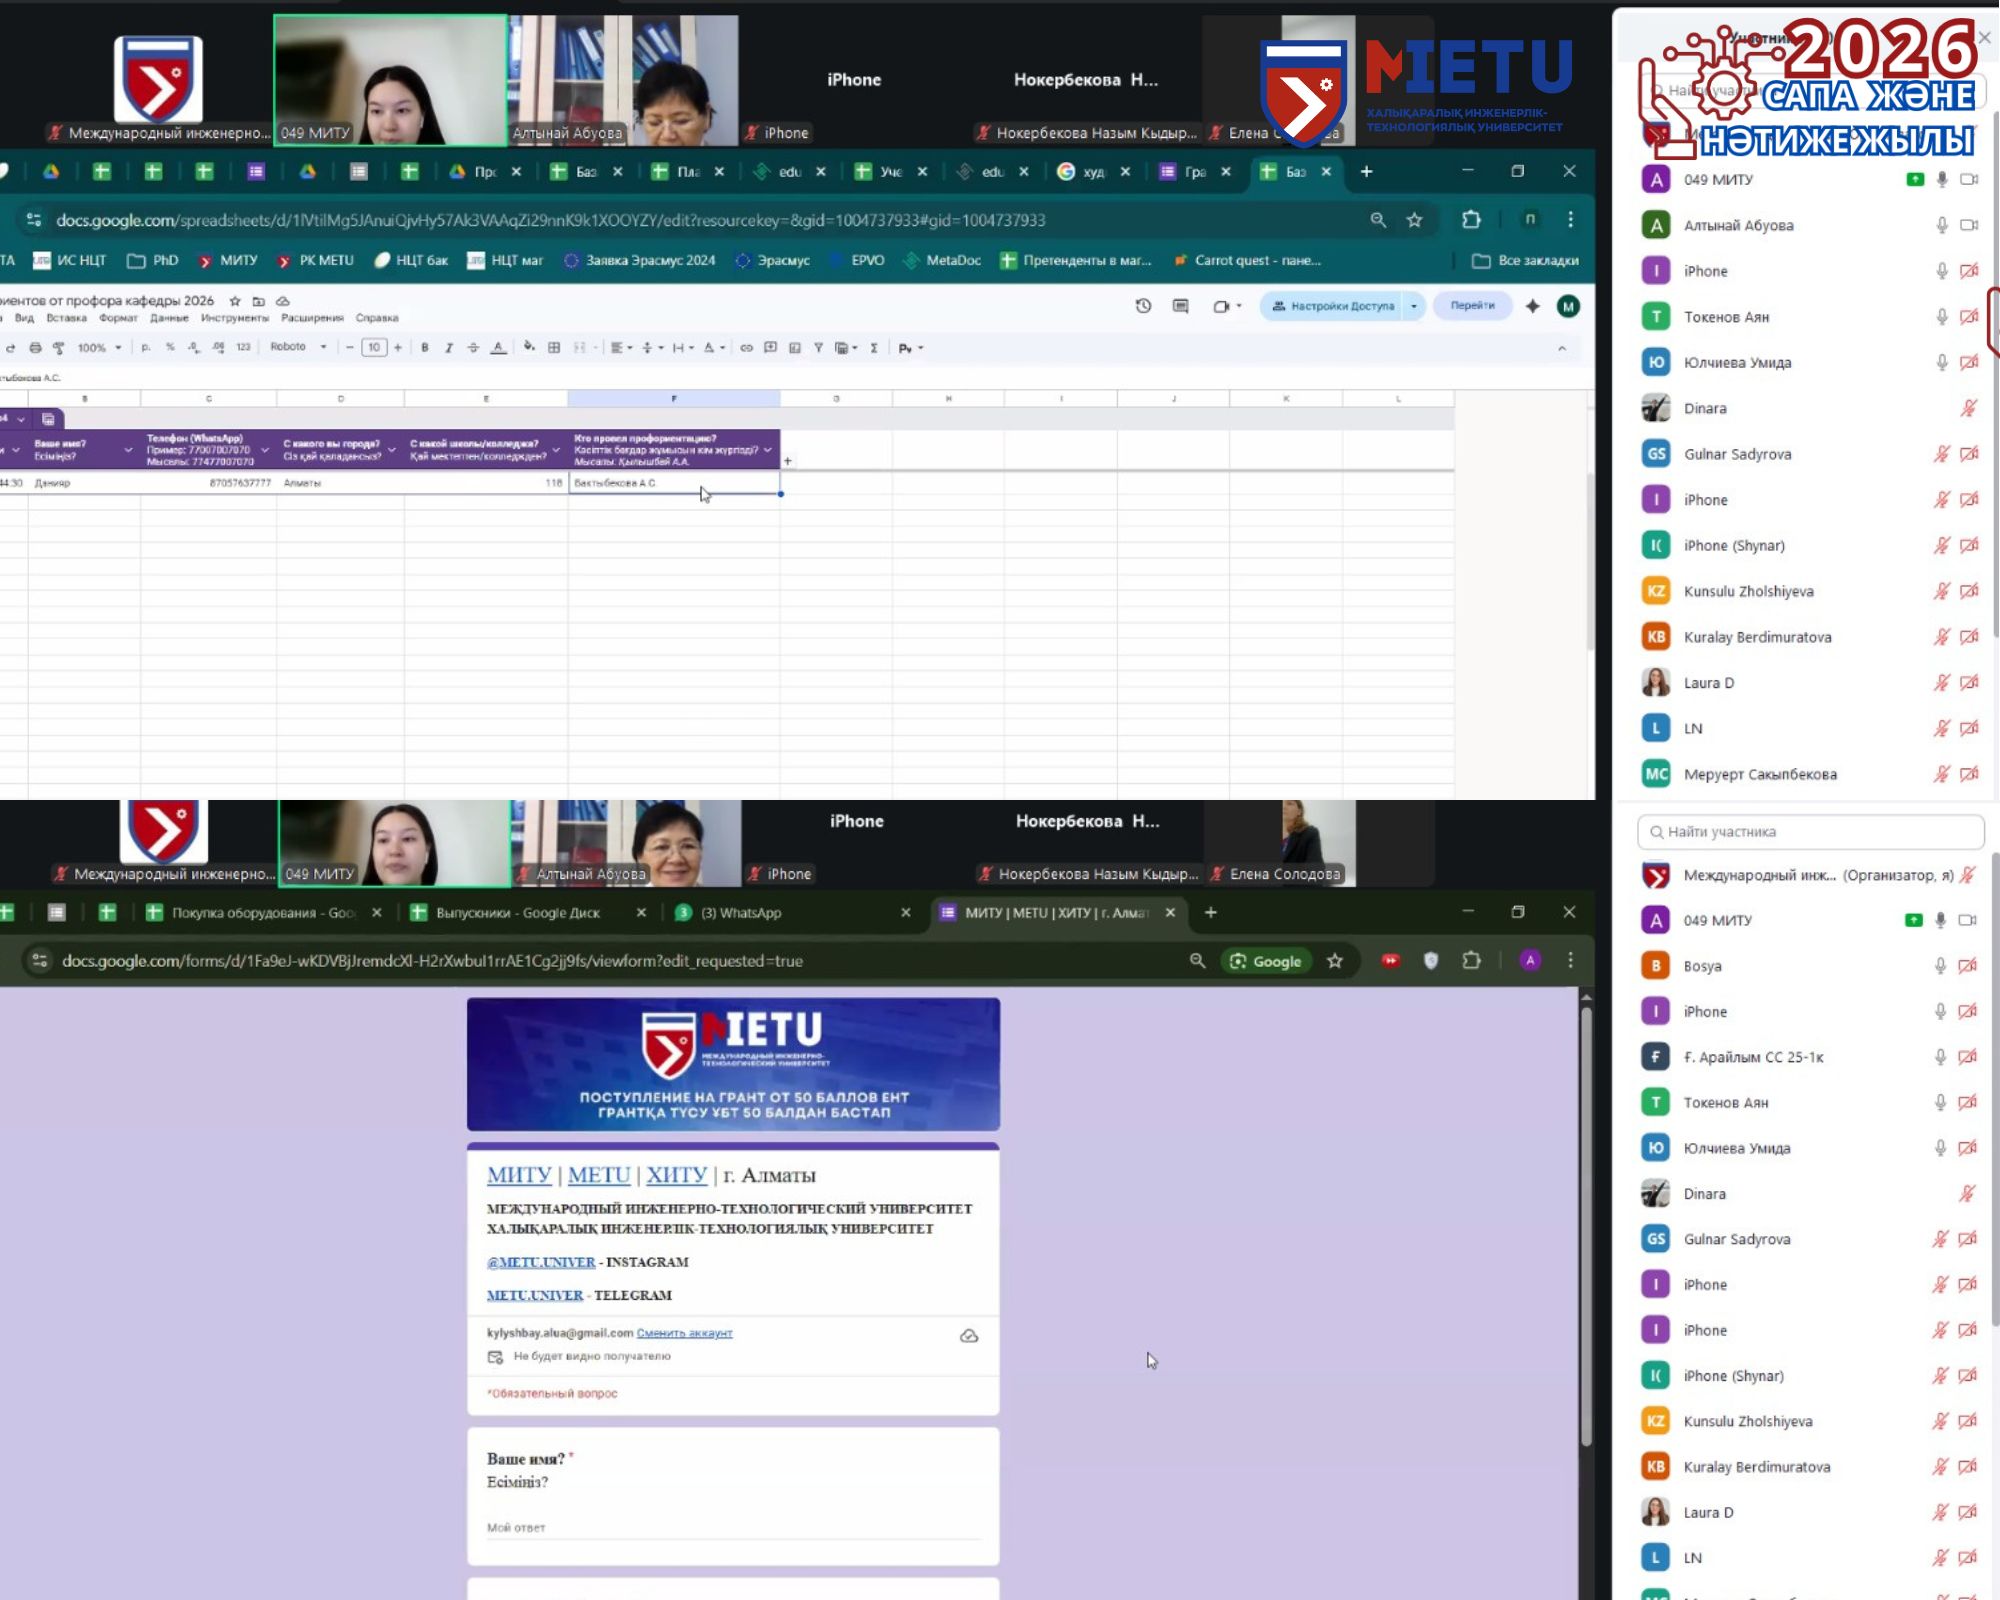Click the Настройки Доступа share button
2000x1600 pixels.
click(x=1334, y=306)
